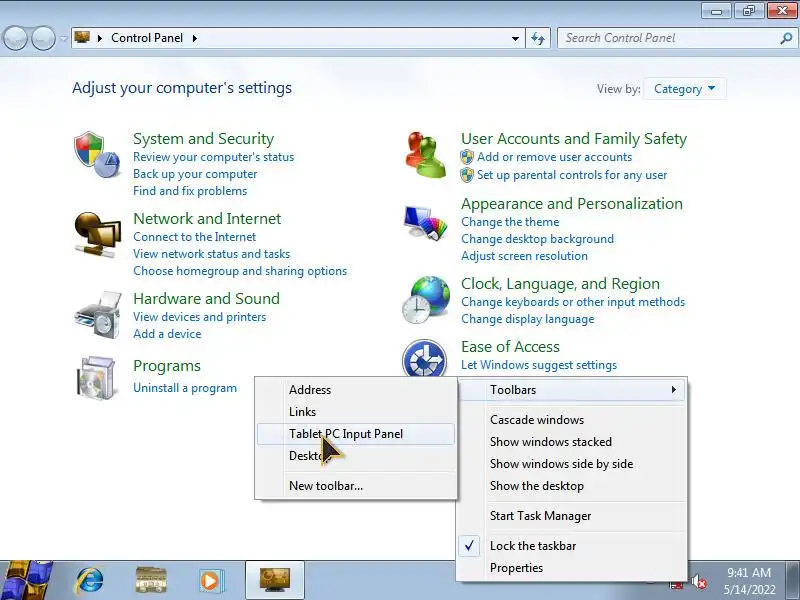Click Change the theme link
This screenshot has height=600, width=800.
[x=510, y=222]
